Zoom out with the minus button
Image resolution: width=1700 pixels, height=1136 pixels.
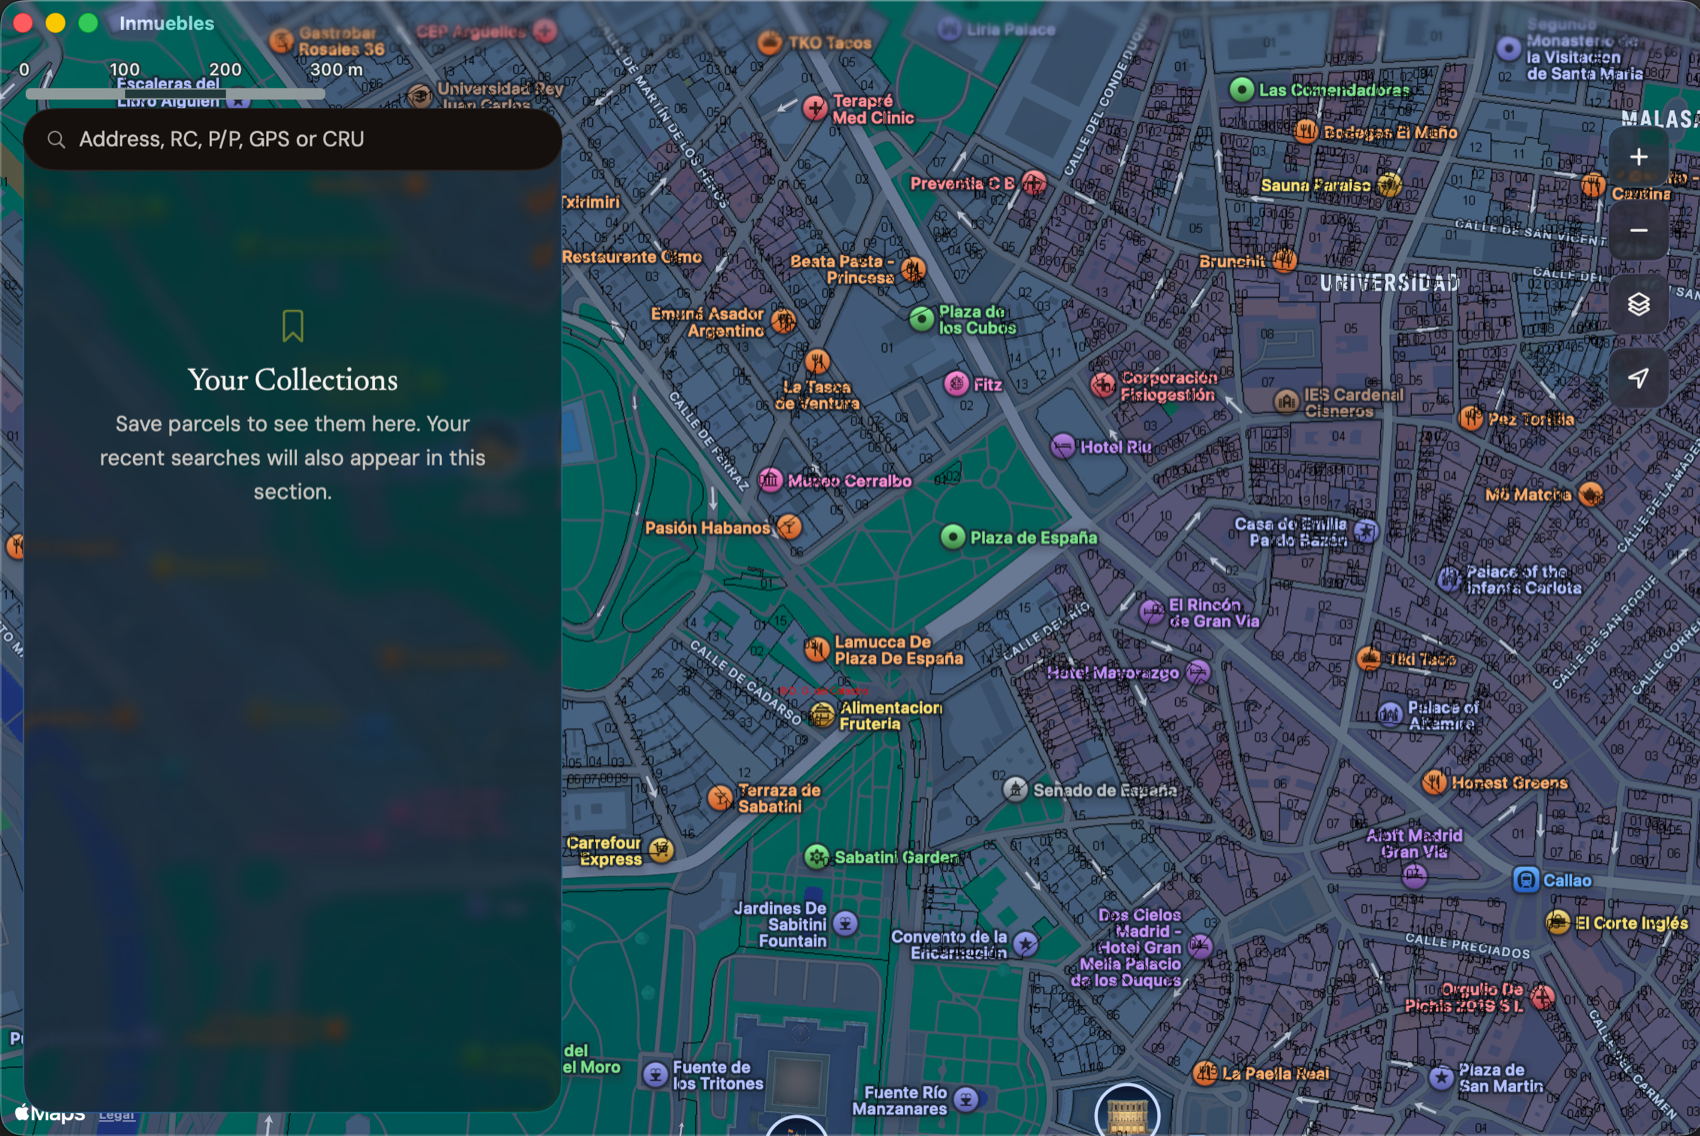tap(1638, 231)
